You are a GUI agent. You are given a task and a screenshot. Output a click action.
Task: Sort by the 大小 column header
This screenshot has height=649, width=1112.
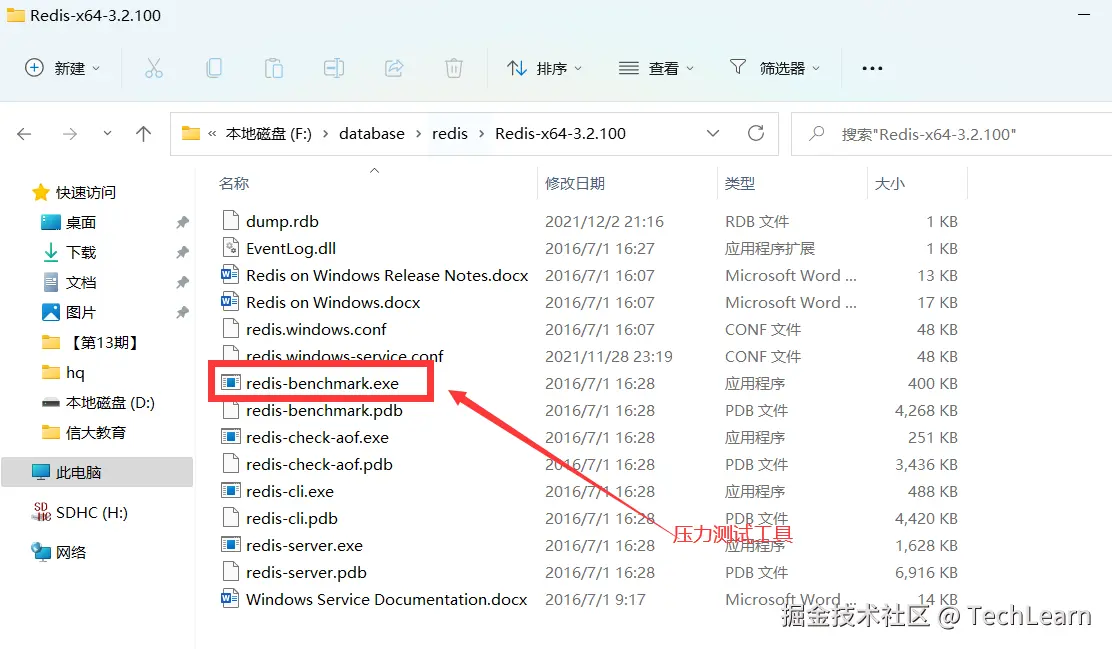(889, 184)
